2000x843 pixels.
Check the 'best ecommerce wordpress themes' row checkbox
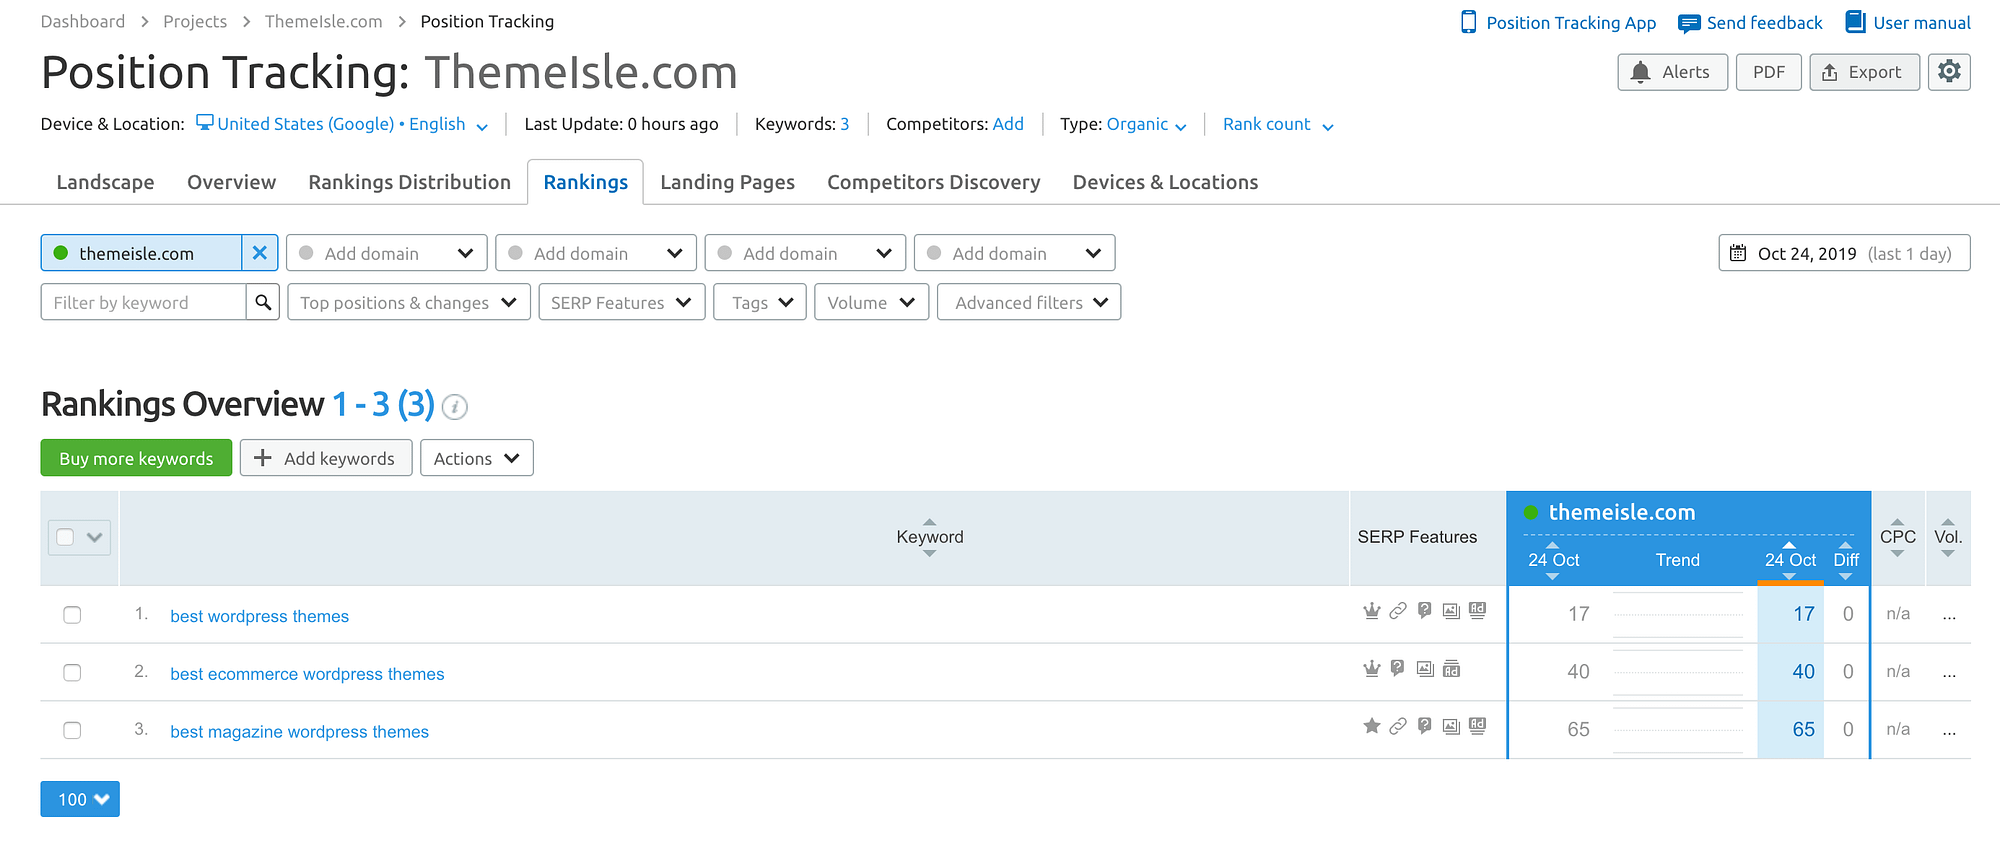72,673
